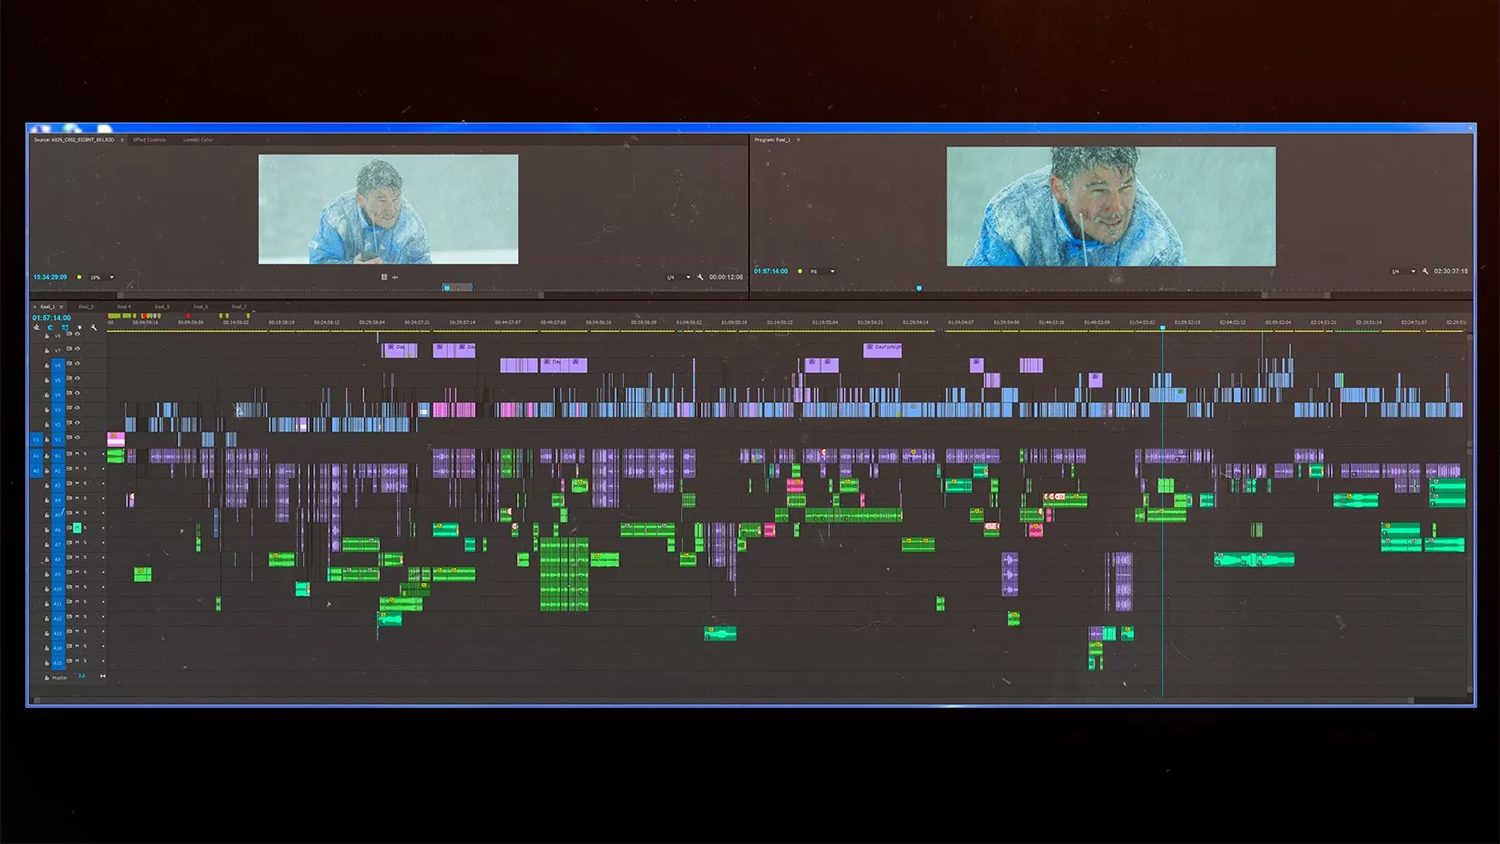The image size is (1500, 844).
Task: Click the drag audio only waveform icon
Action: [x=395, y=277]
